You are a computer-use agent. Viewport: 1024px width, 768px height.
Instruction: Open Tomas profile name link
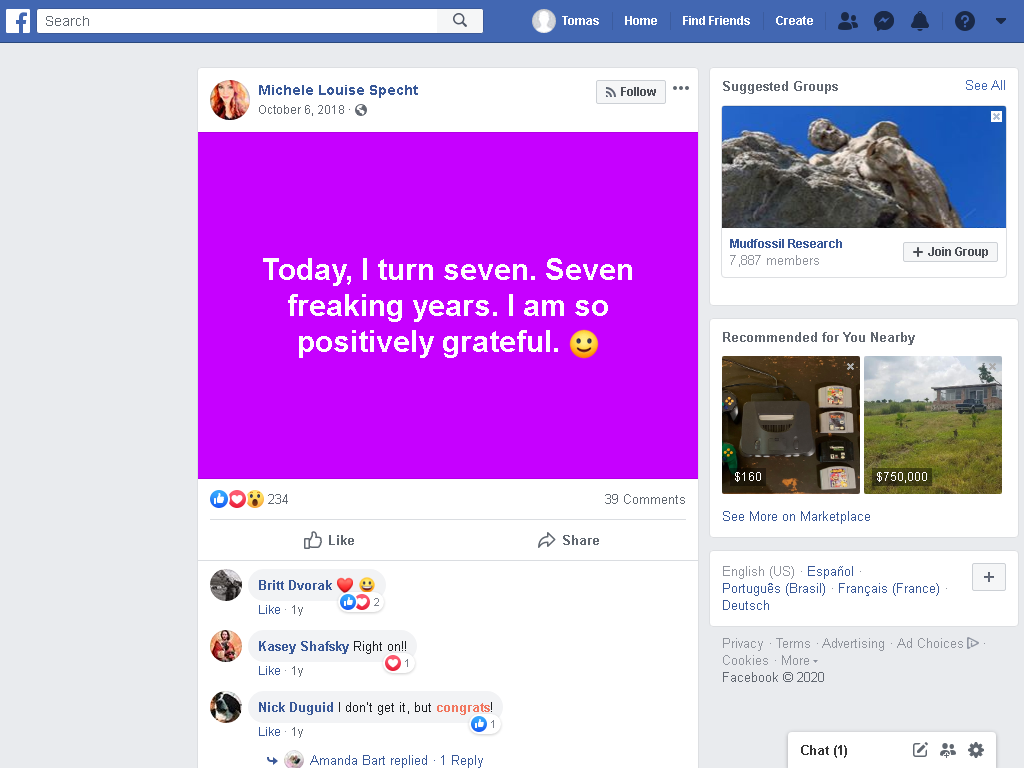[580, 21]
